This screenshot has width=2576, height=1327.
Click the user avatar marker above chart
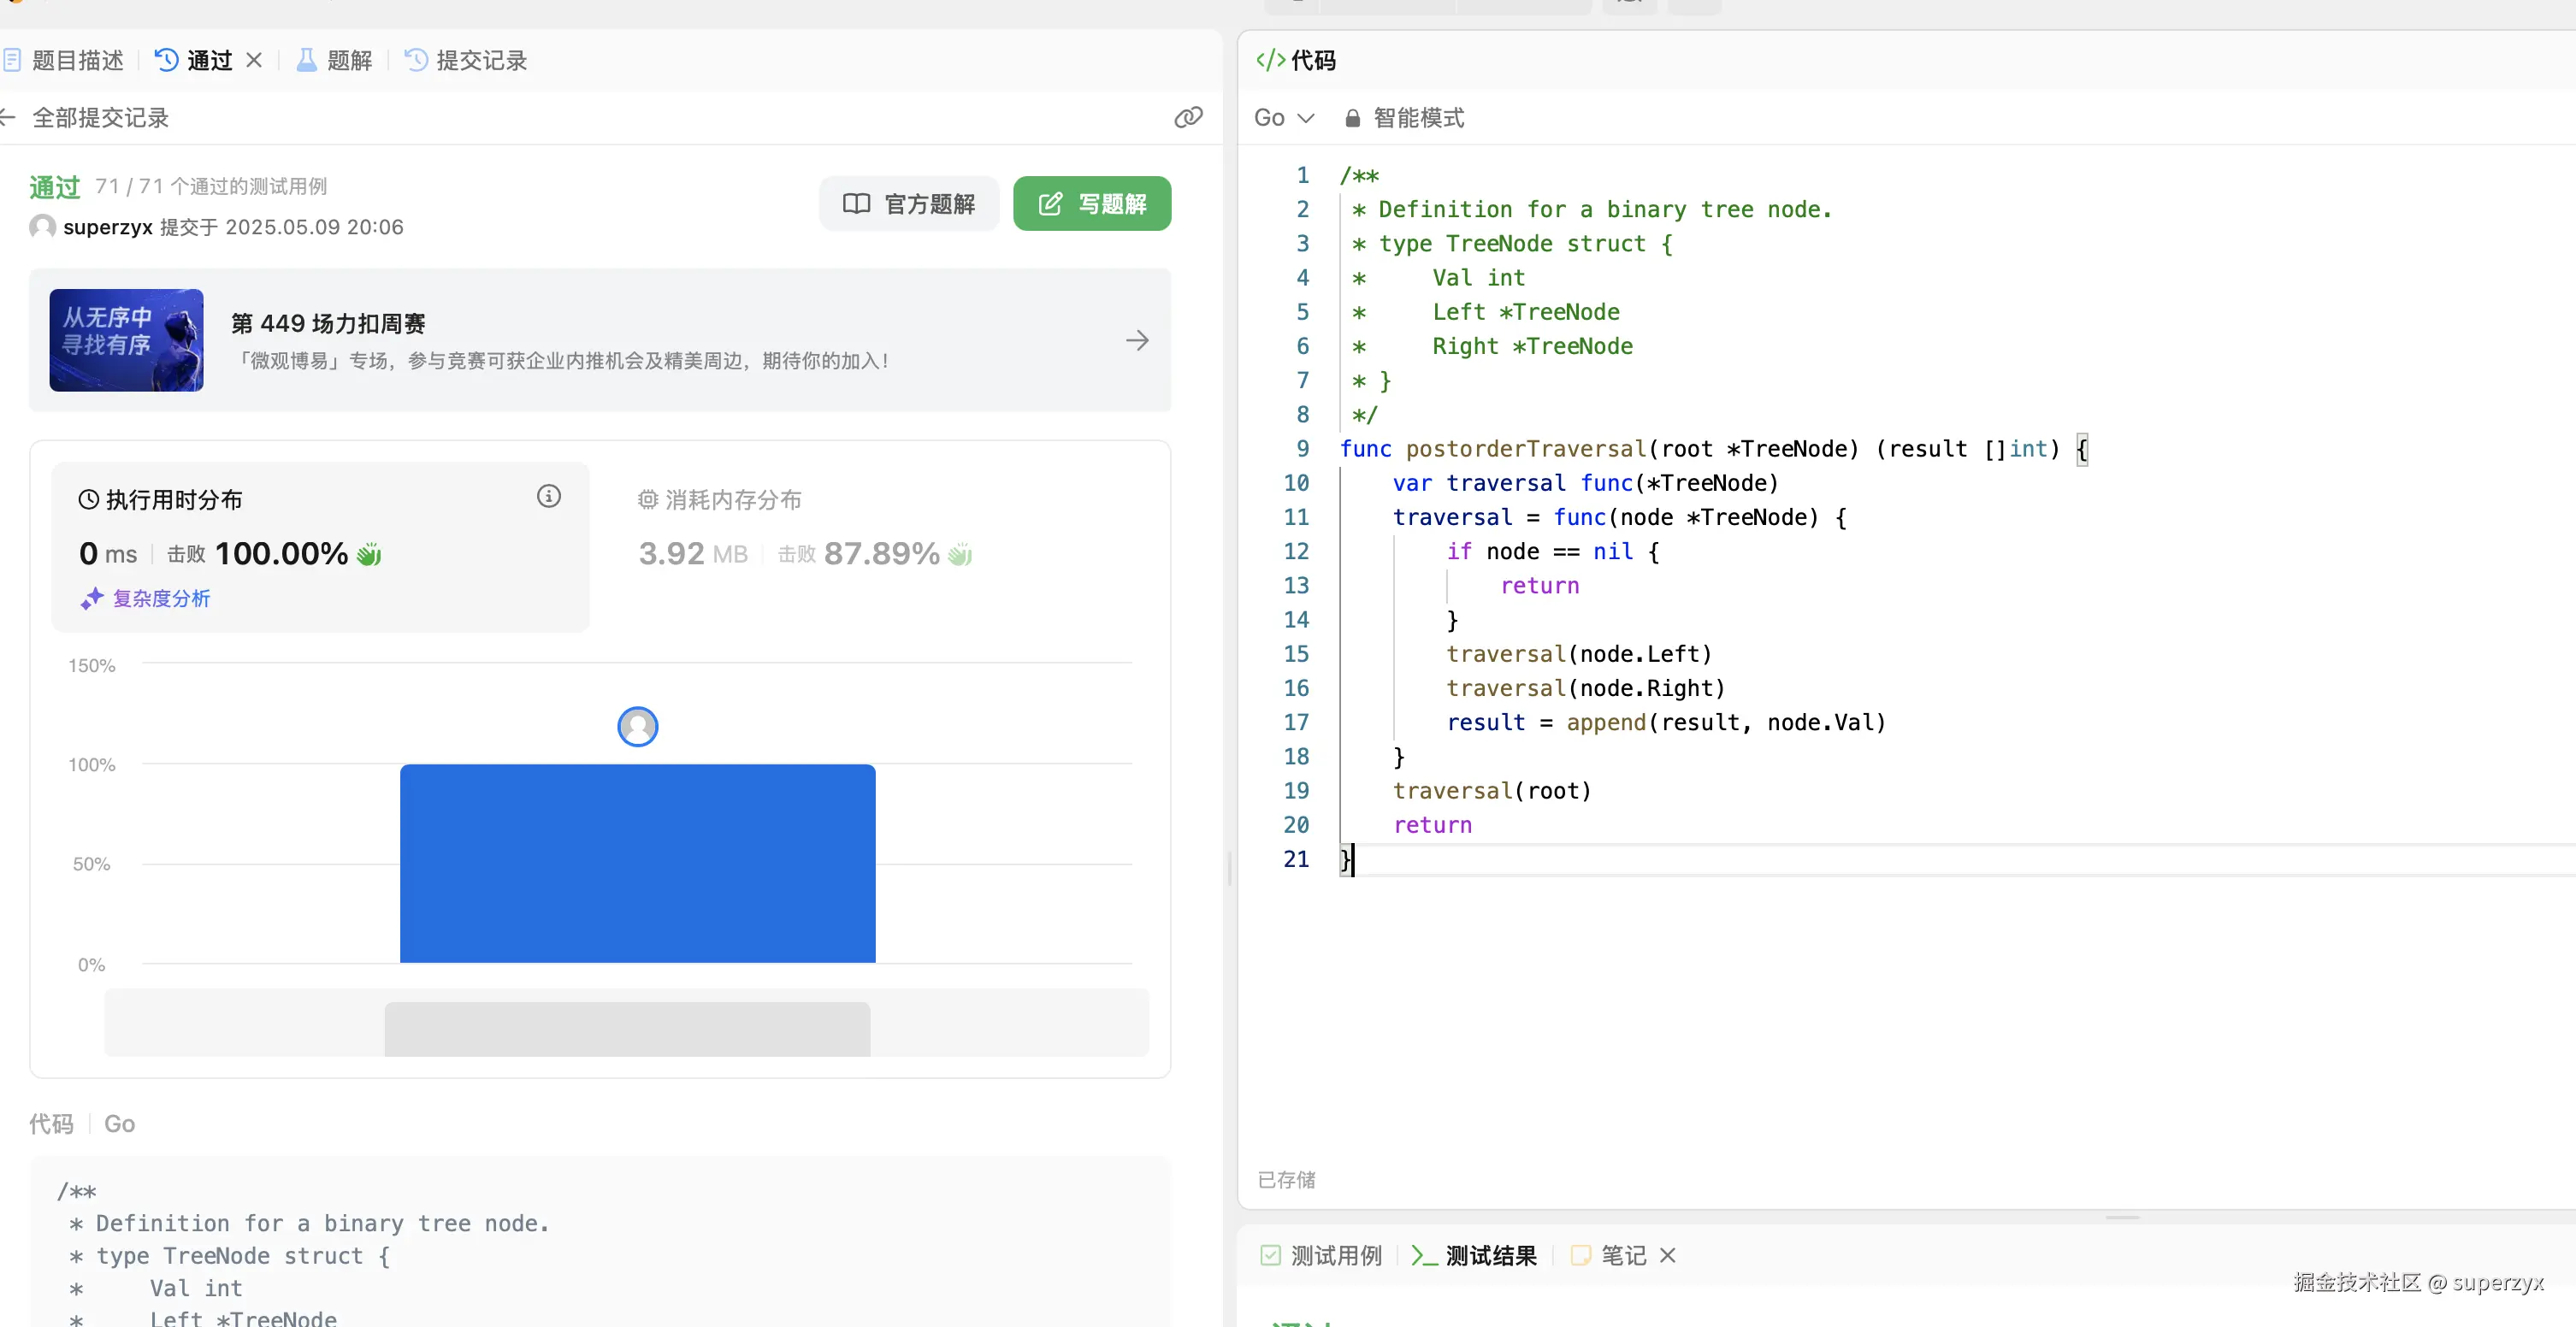pos(638,727)
